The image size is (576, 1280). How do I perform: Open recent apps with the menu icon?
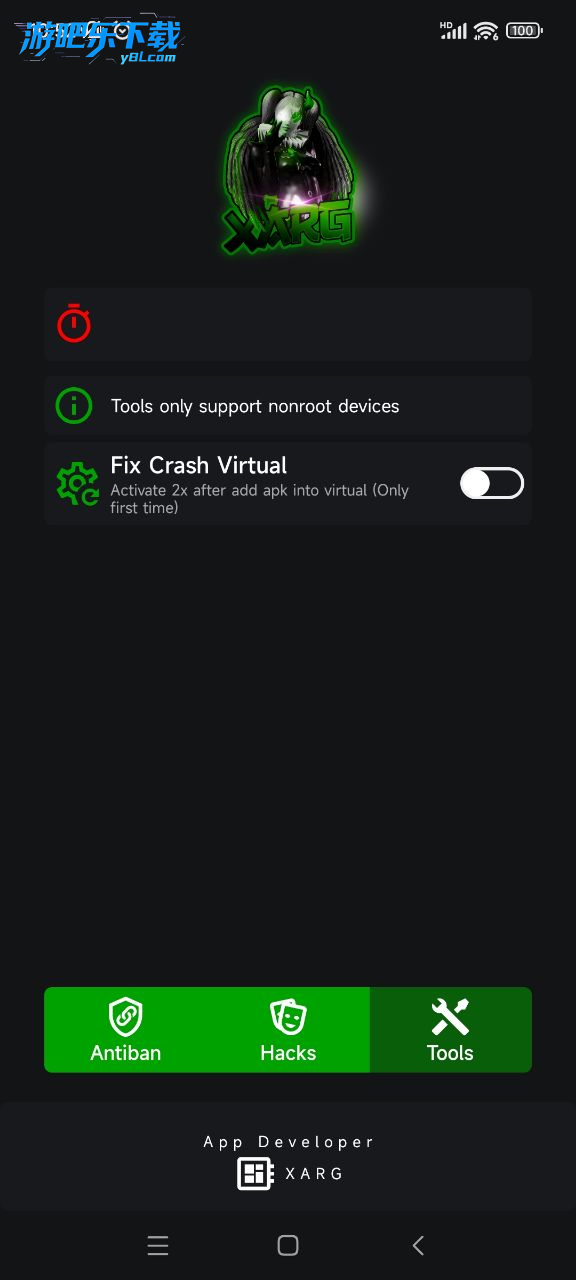pos(158,1245)
